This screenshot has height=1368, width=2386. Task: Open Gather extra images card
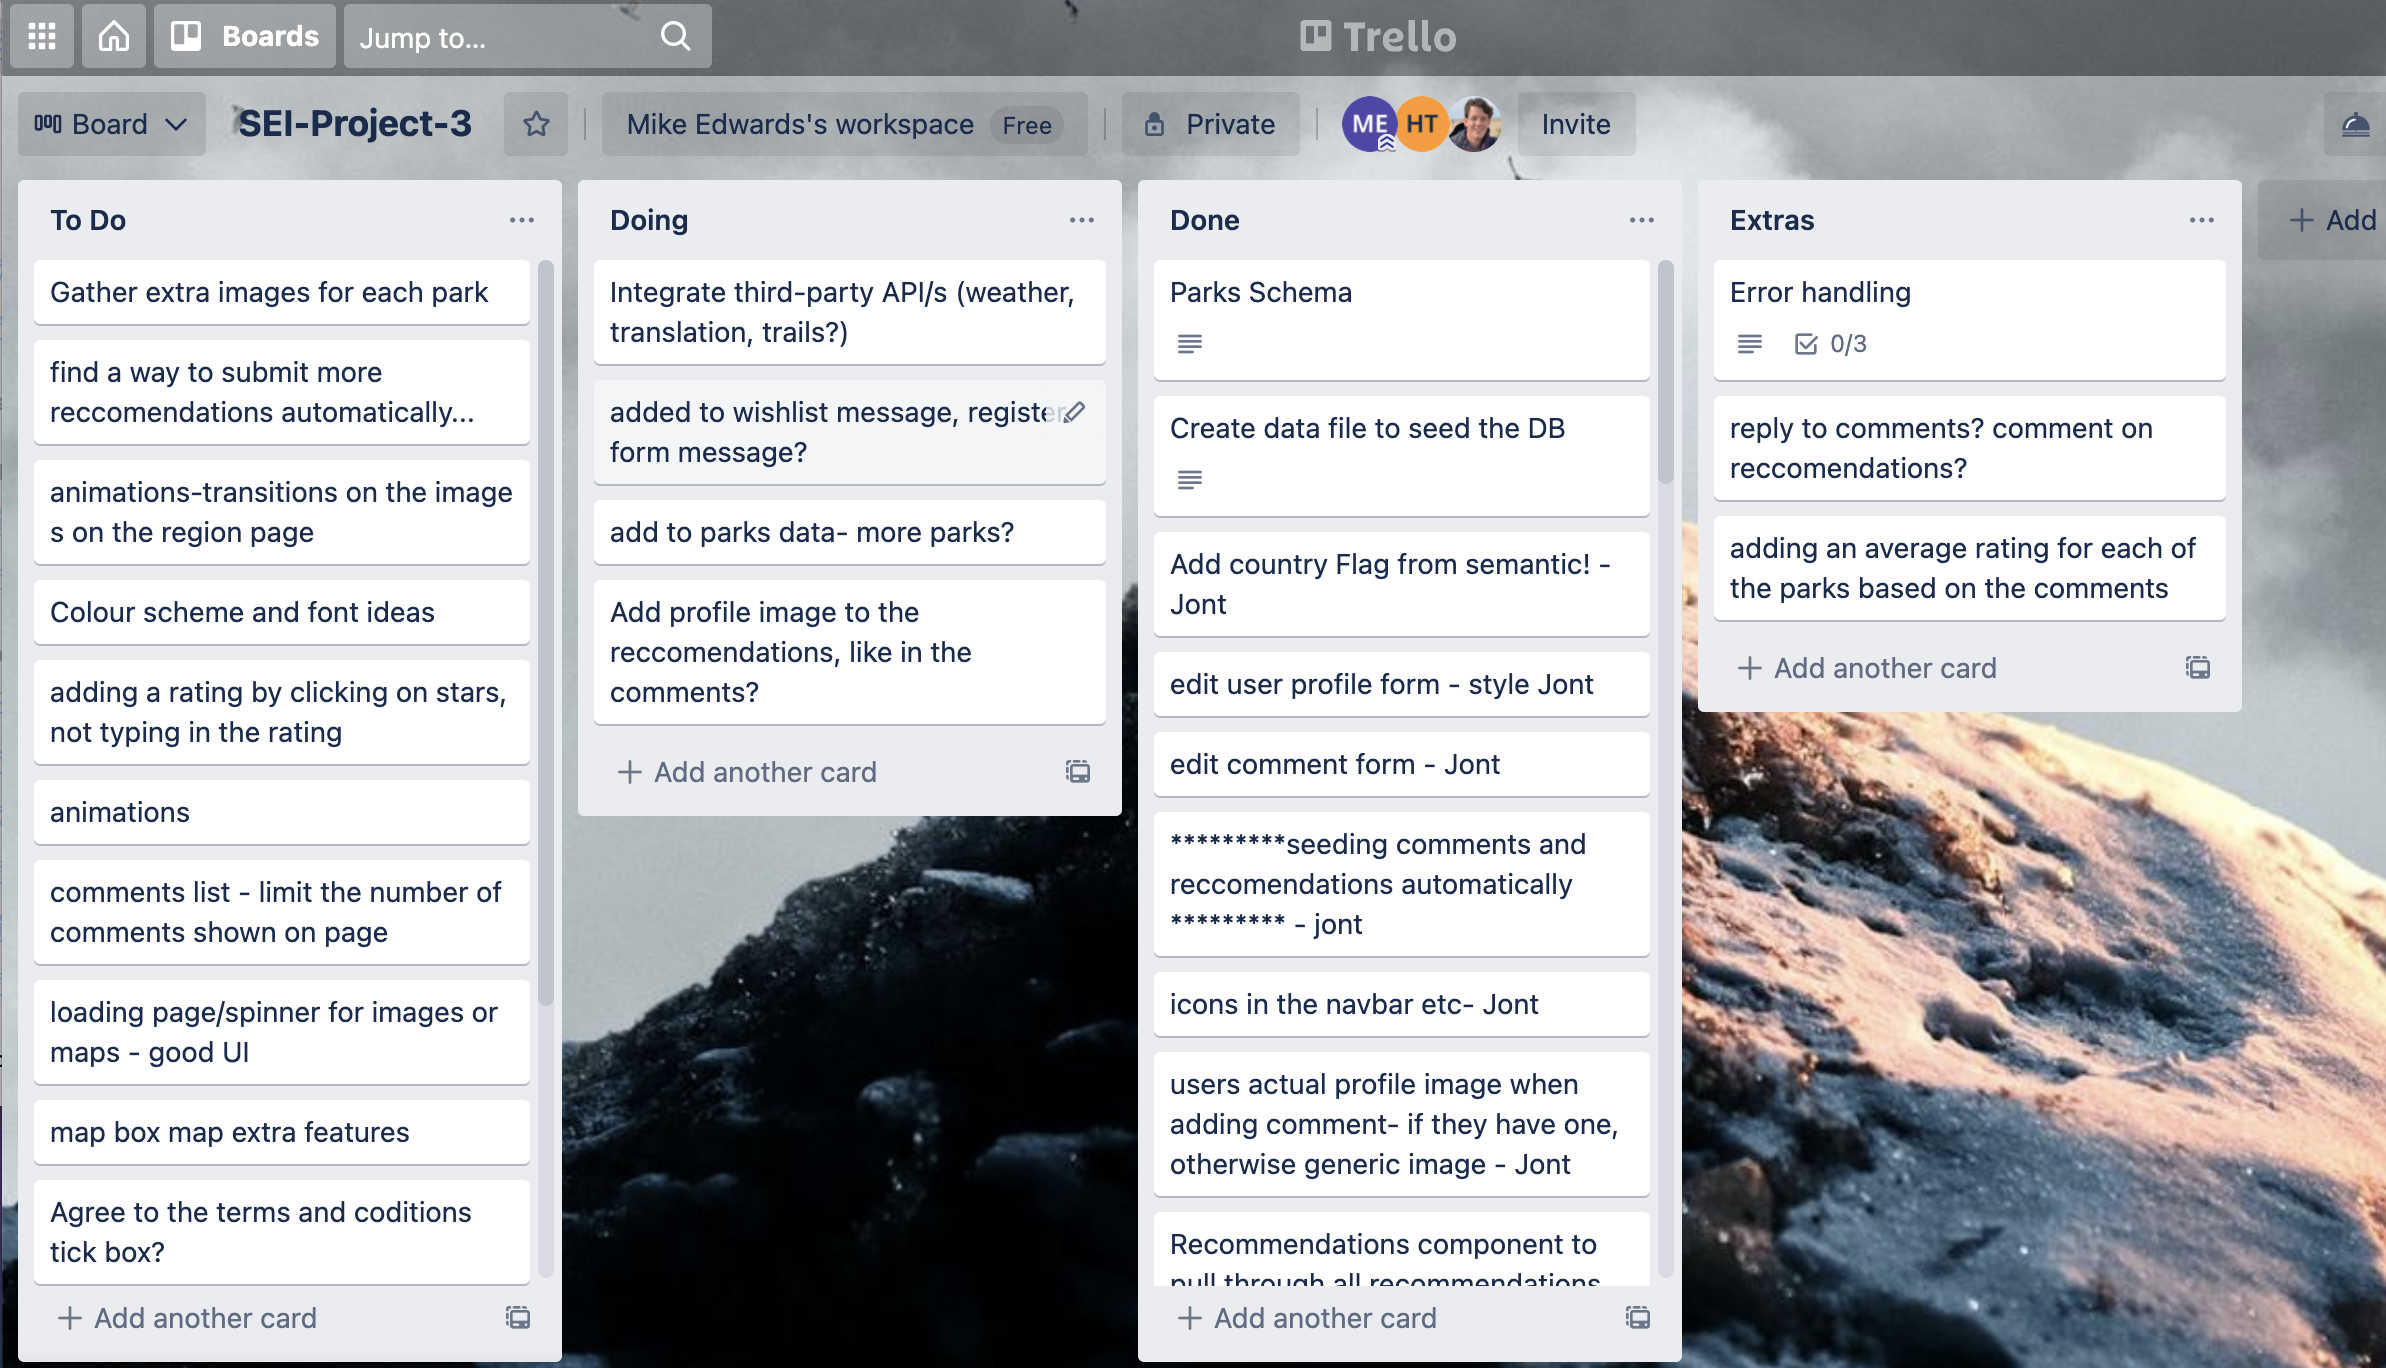pos(282,292)
